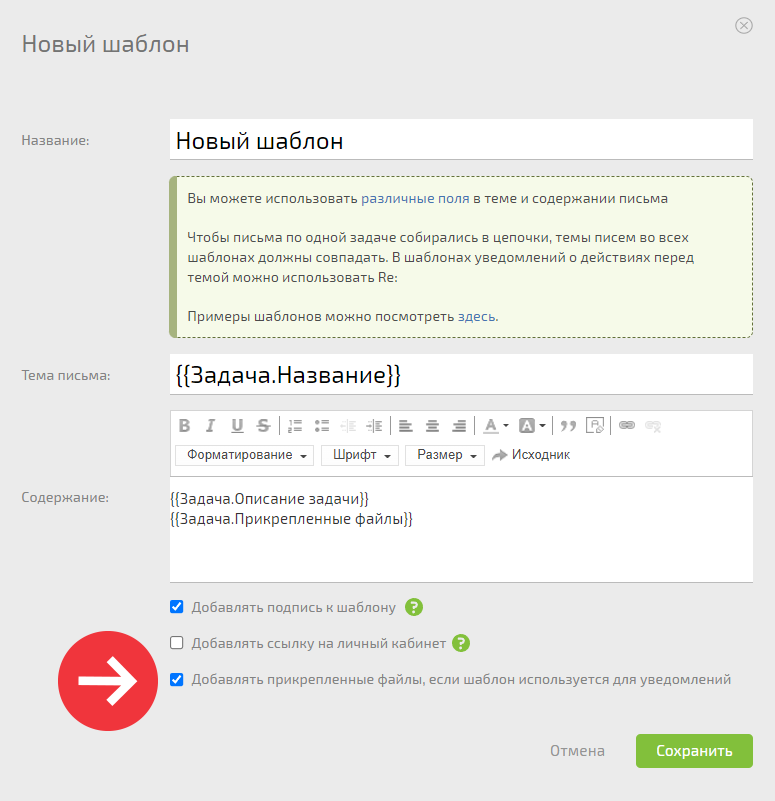Follow the "различные поля" link

pyautogui.click(x=415, y=198)
